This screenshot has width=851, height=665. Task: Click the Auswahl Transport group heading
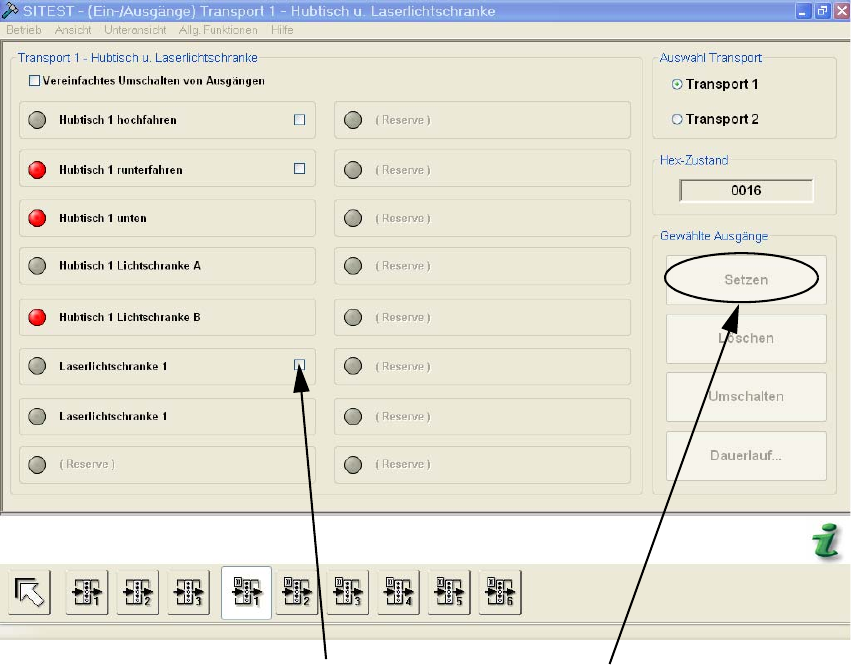[x=710, y=58]
